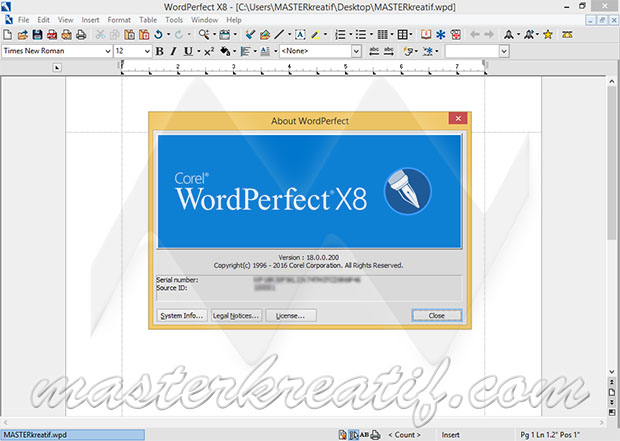Click the Copy icon in the toolbar
The width and height of the screenshot is (620, 441).
click(x=114, y=35)
